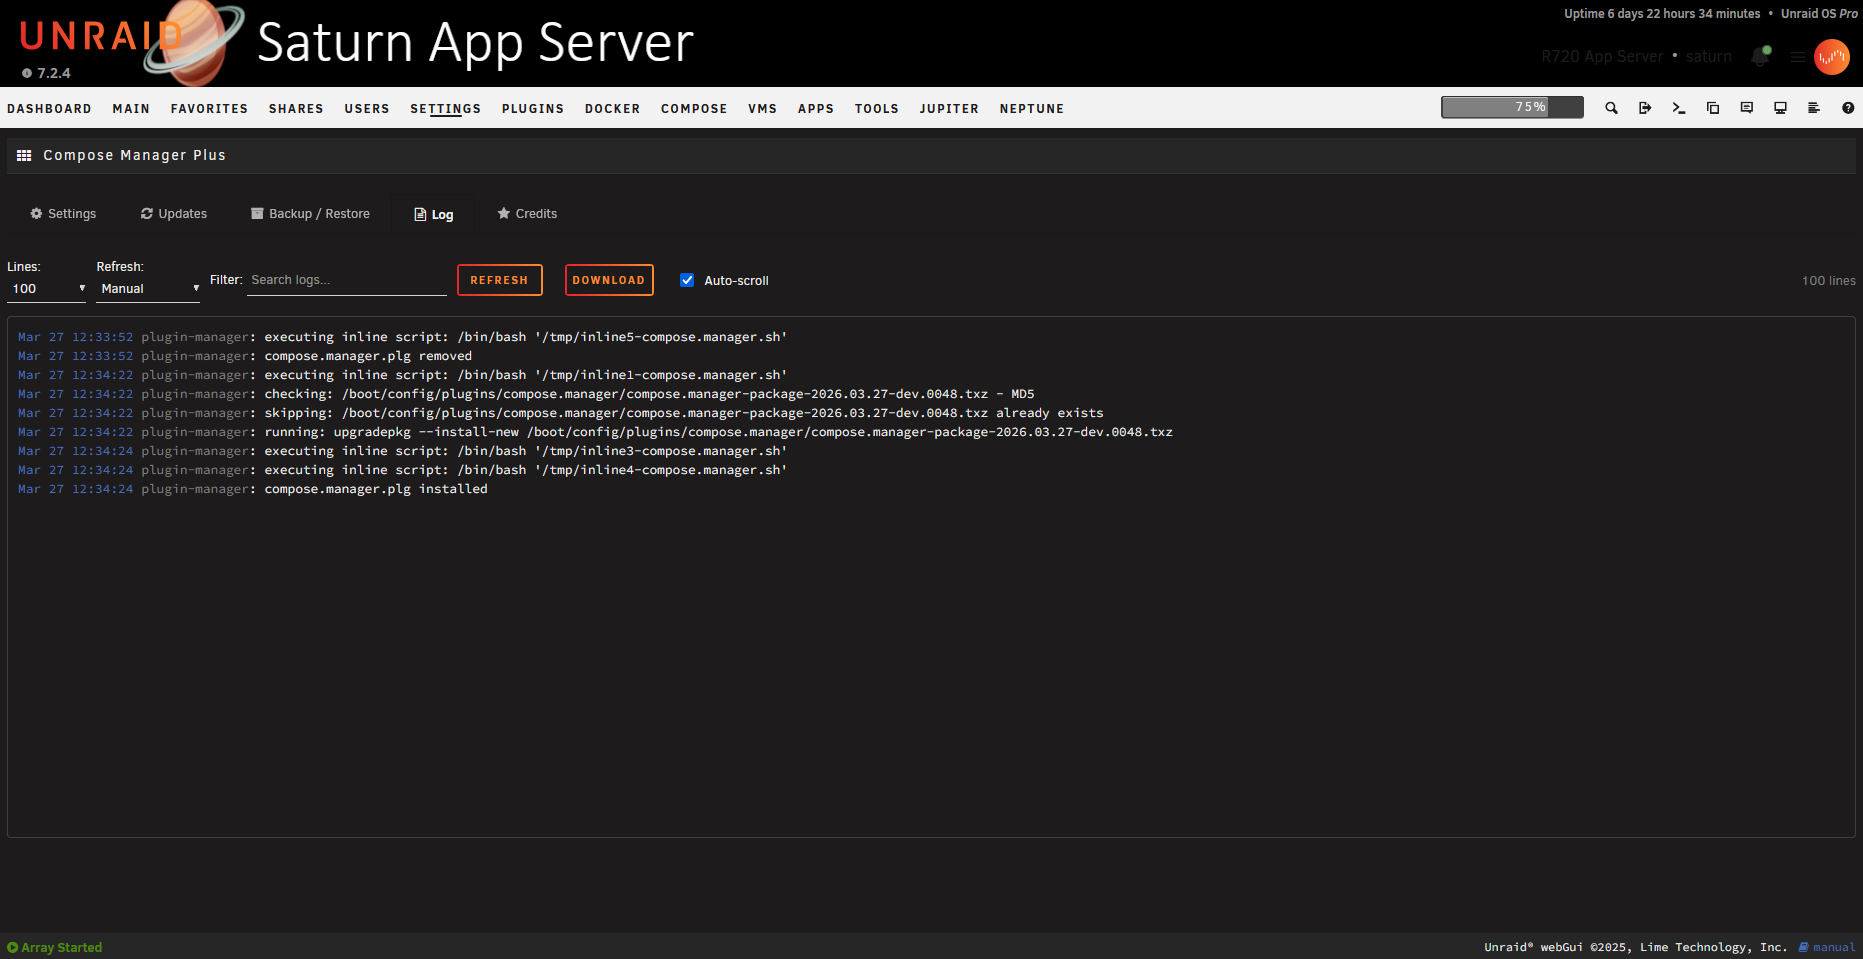This screenshot has width=1863, height=959.
Task: Expand the Refresh dropdown set to Manual
Action: coord(149,289)
